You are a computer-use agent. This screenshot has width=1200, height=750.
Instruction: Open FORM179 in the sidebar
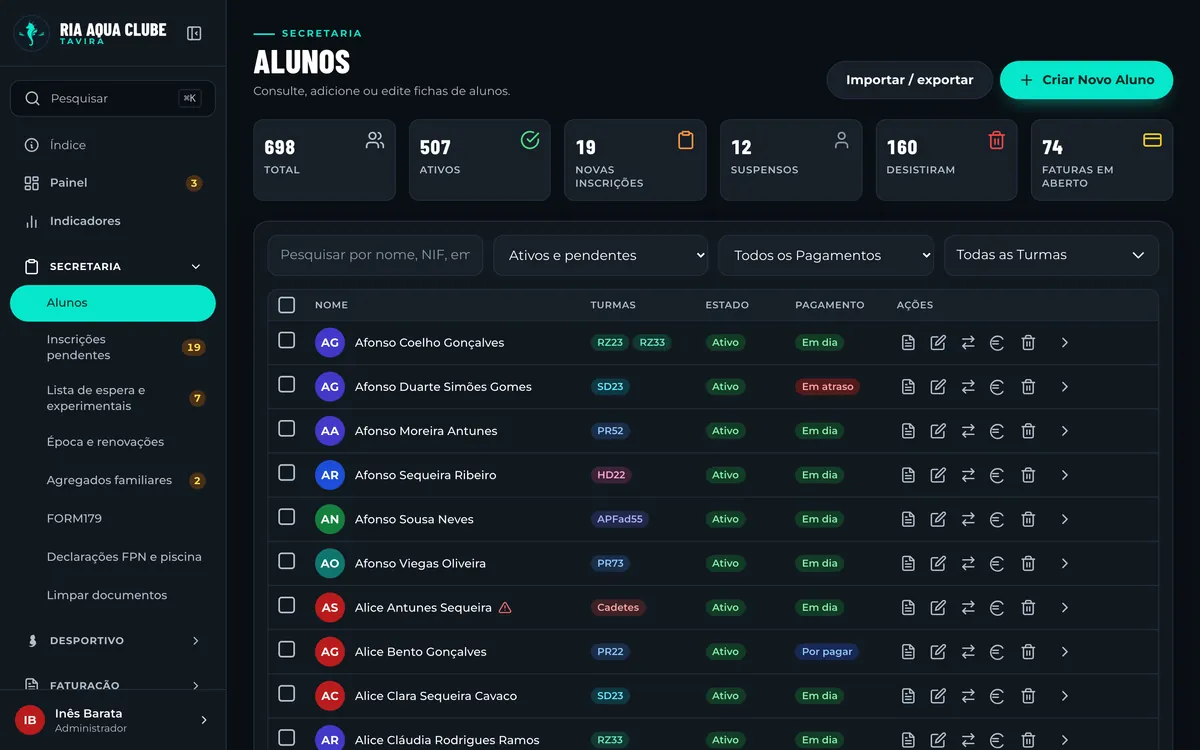click(112, 519)
